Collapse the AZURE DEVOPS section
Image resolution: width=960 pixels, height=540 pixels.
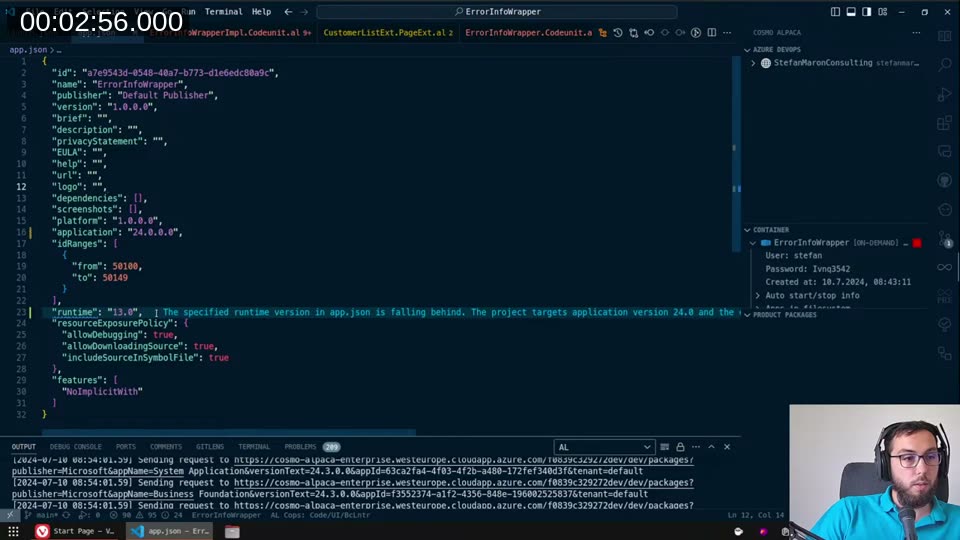747,50
